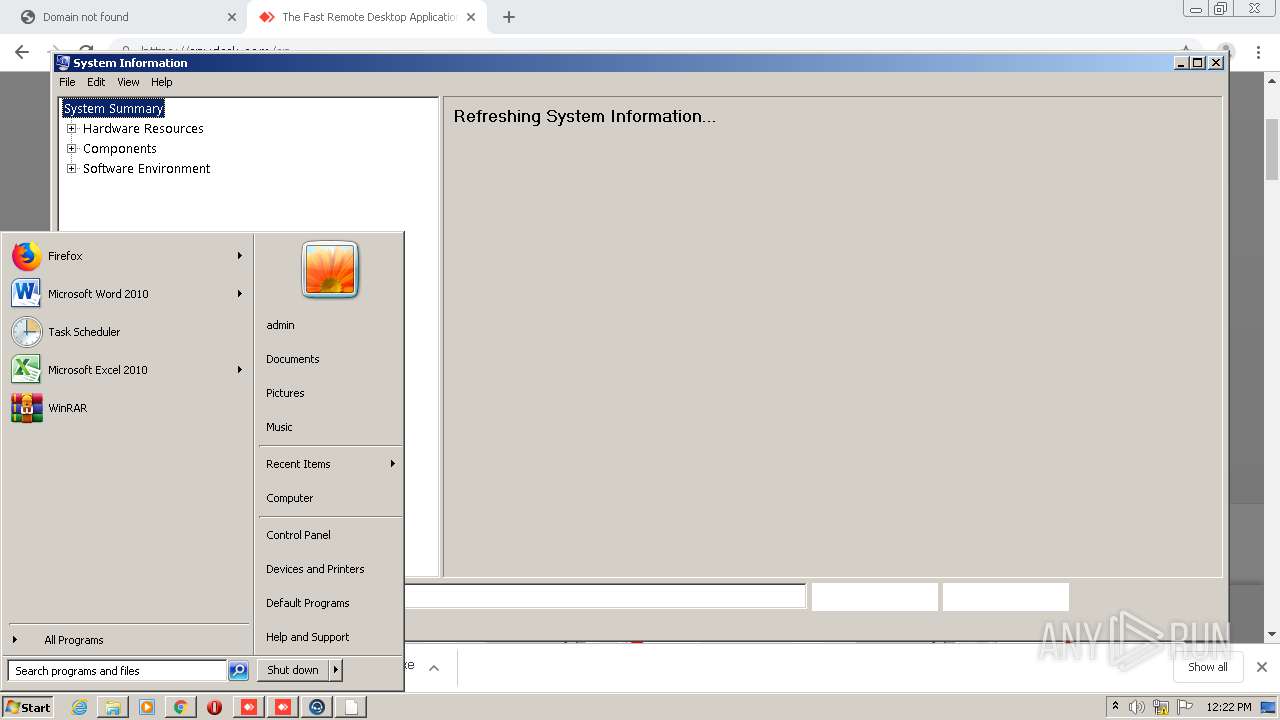Open Devices and Printers
The height and width of the screenshot is (720, 1280).
pyautogui.click(x=315, y=569)
